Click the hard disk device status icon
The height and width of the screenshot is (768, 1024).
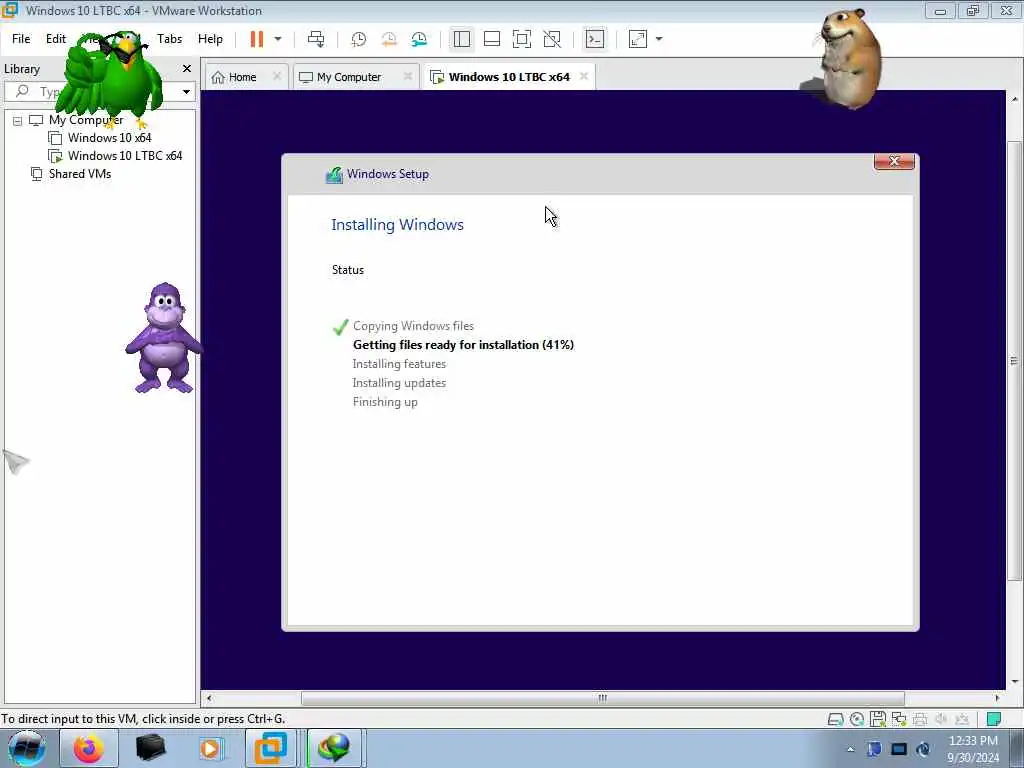point(835,720)
